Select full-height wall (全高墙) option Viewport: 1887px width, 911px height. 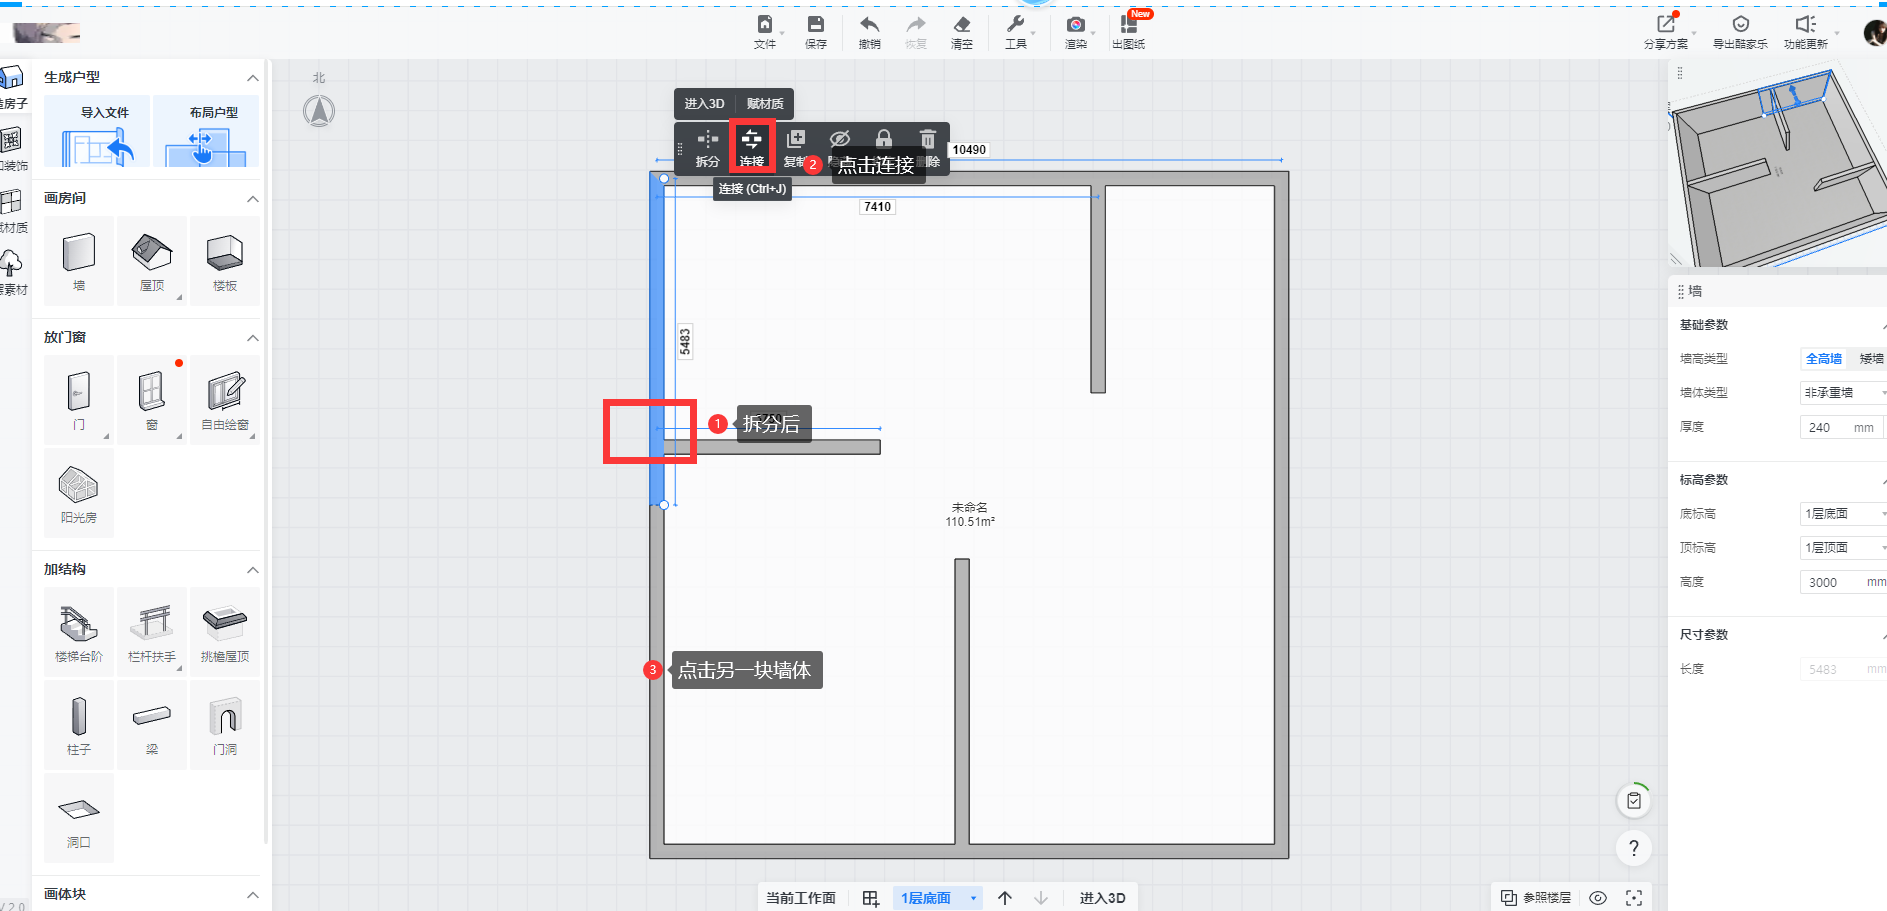(1823, 359)
